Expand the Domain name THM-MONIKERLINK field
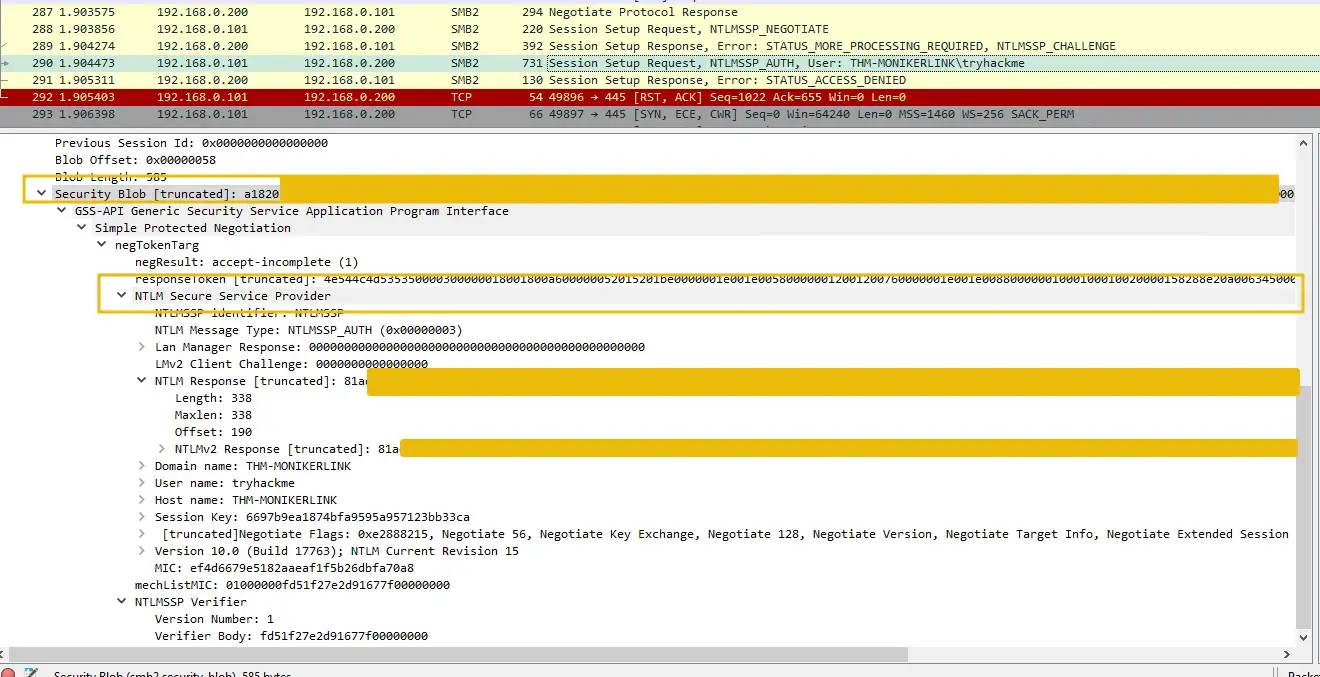The width and height of the screenshot is (1320, 677). pos(141,466)
